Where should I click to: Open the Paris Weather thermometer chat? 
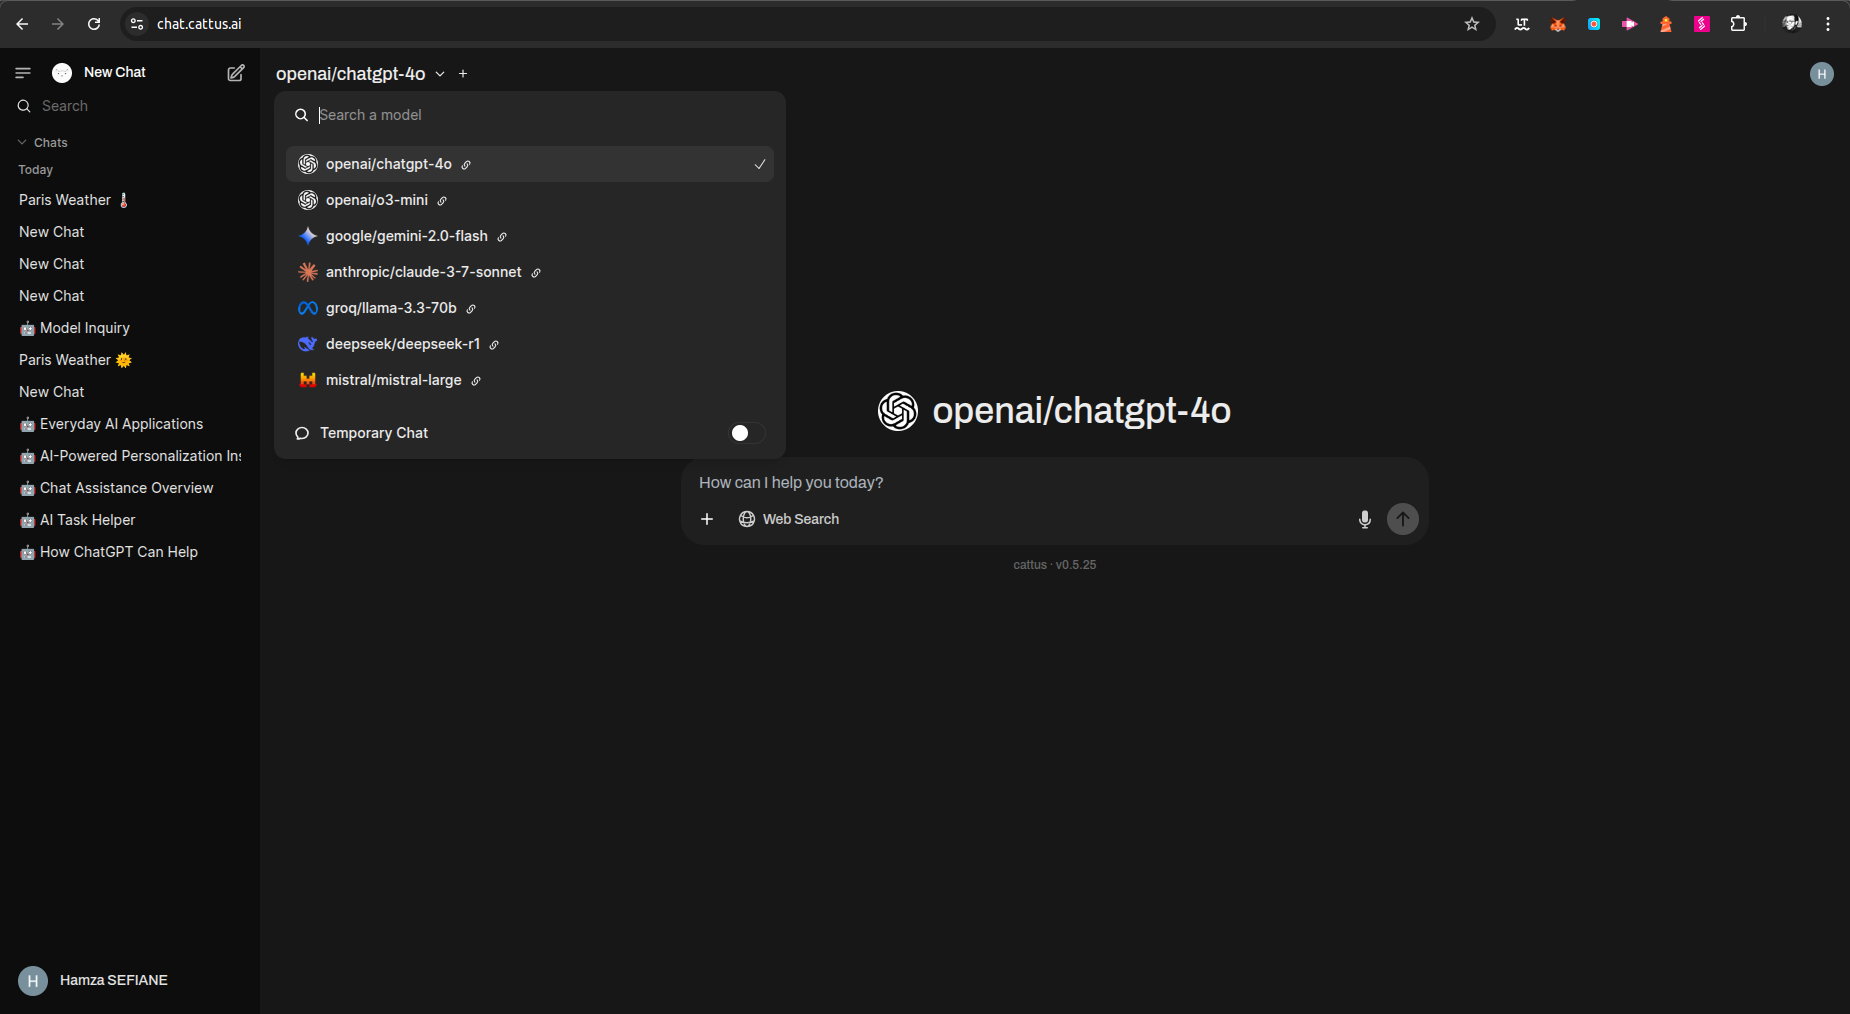pos(130,200)
